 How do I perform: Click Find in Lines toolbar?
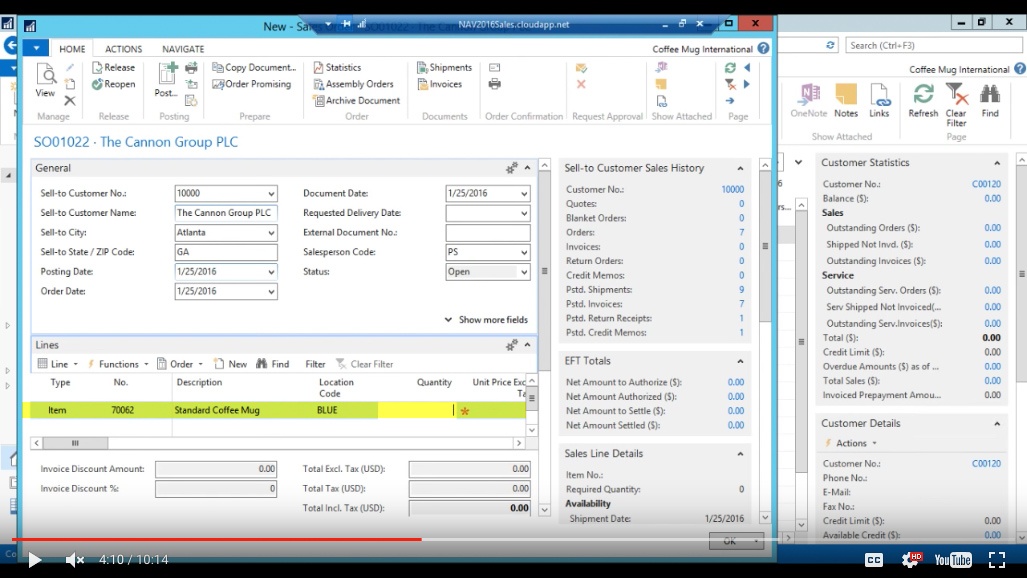[272, 364]
